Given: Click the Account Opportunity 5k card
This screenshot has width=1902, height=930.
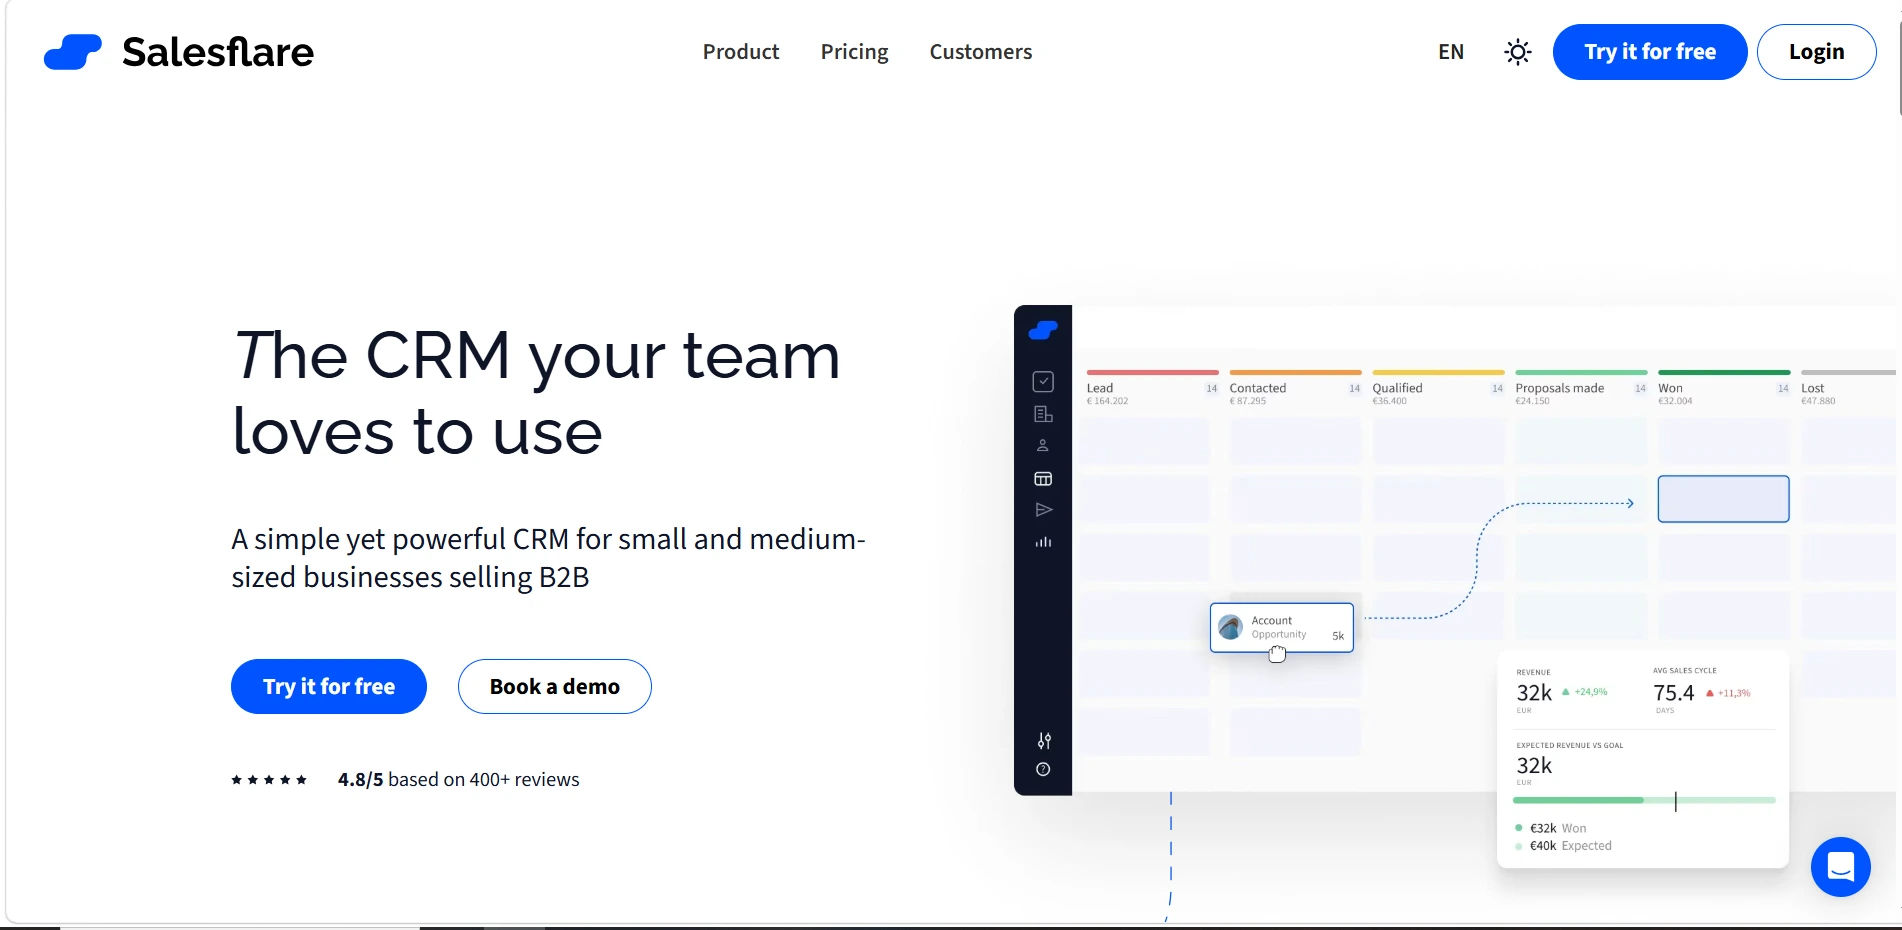Looking at the screenshot, I should point(1282,628).
